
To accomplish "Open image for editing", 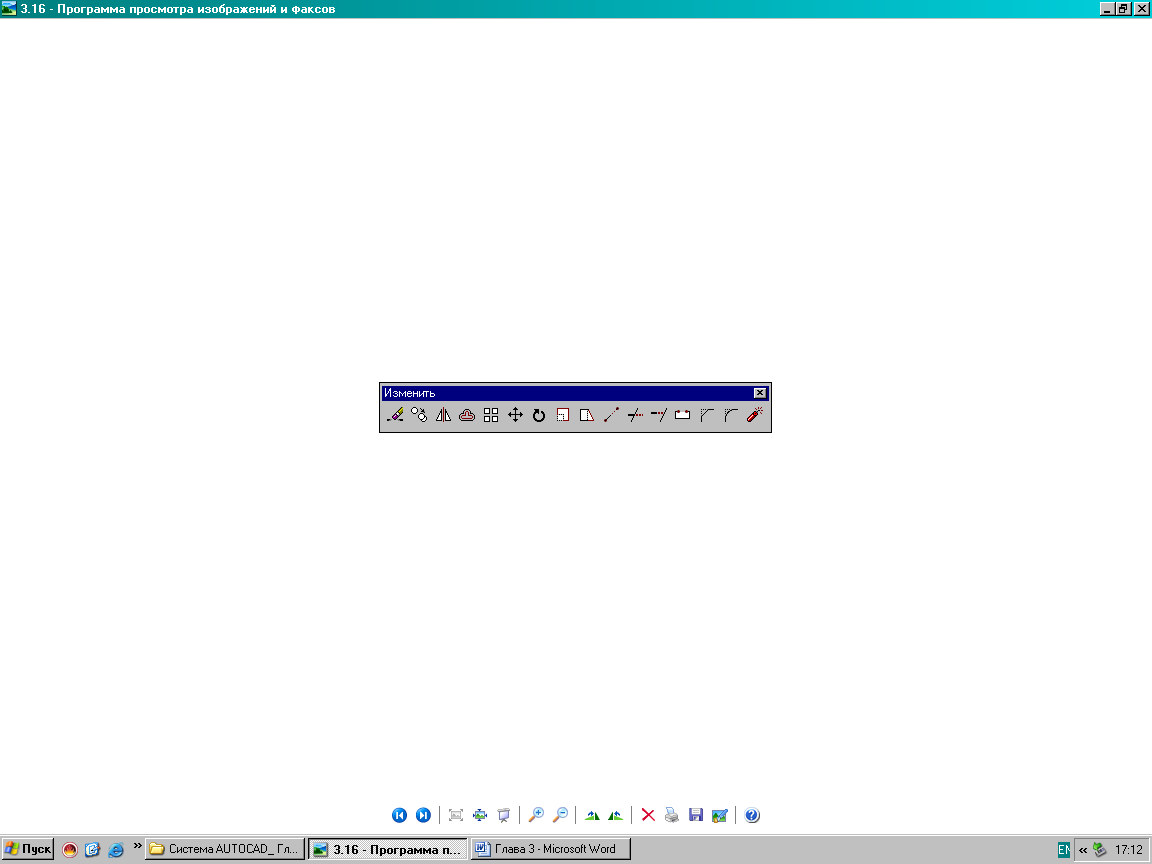I will (x=719, y=815).
